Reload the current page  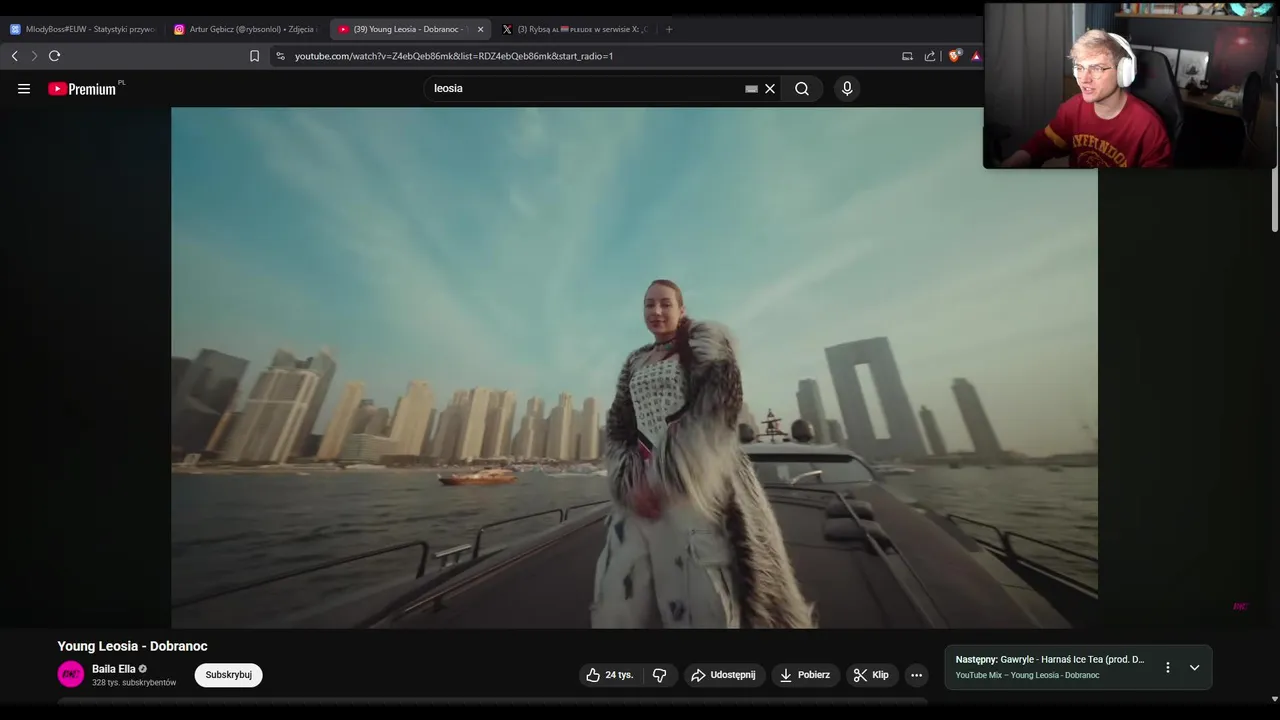[54, 56]
